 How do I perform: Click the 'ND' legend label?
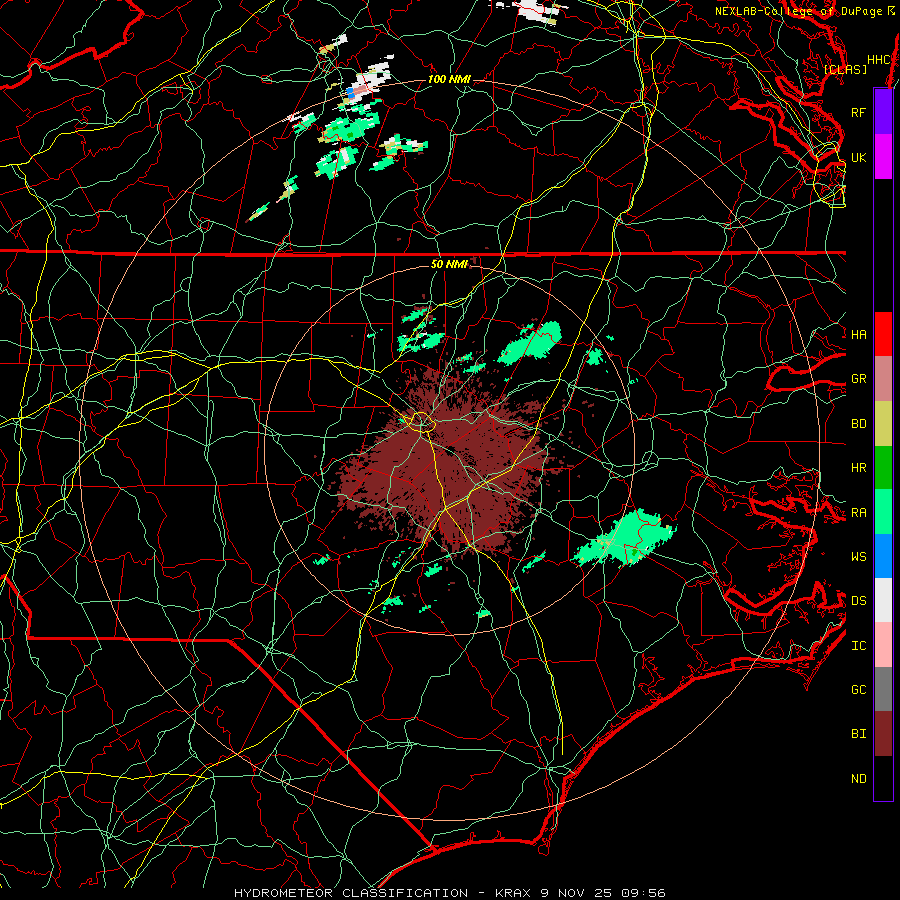coord(858,779)
